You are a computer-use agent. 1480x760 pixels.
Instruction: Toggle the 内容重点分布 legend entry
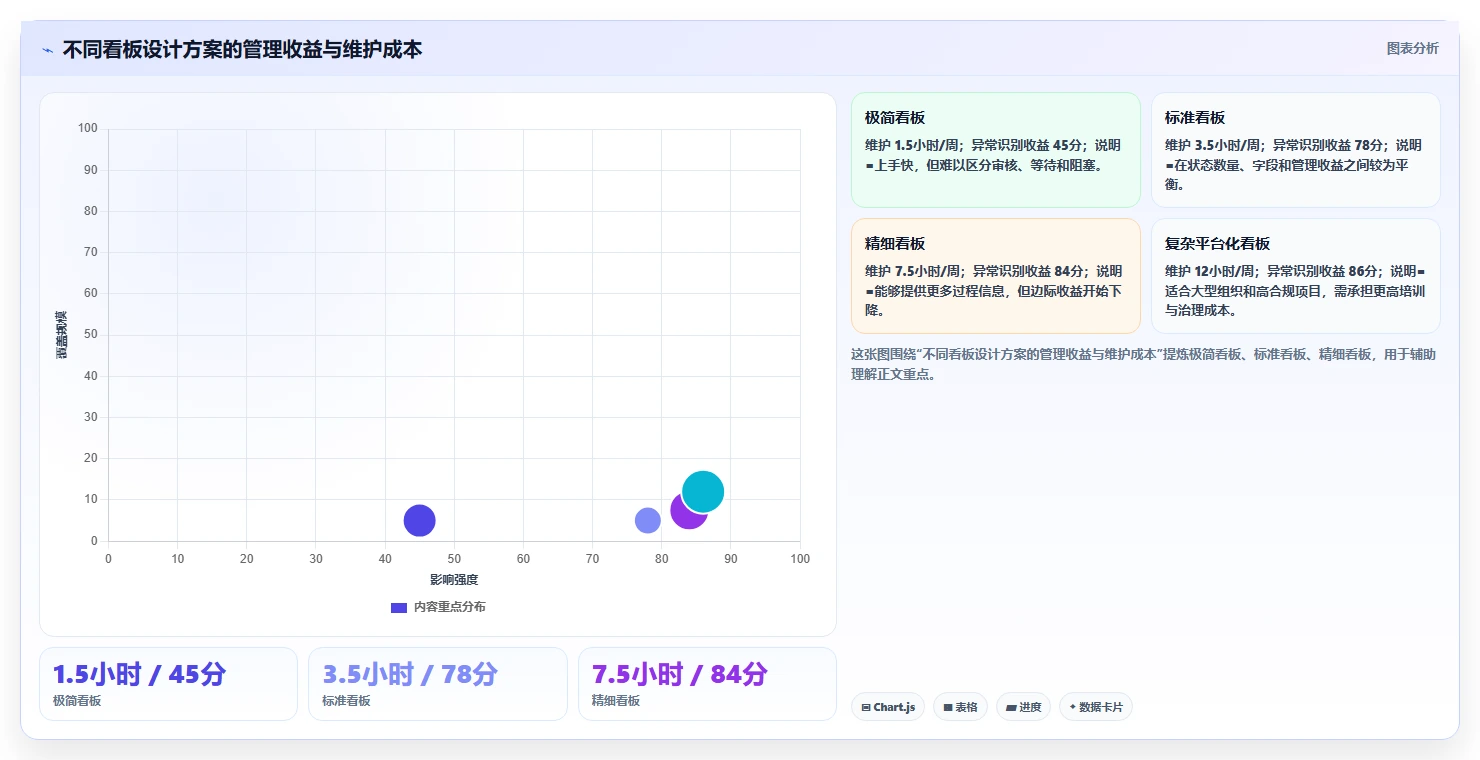pos(438,607)
